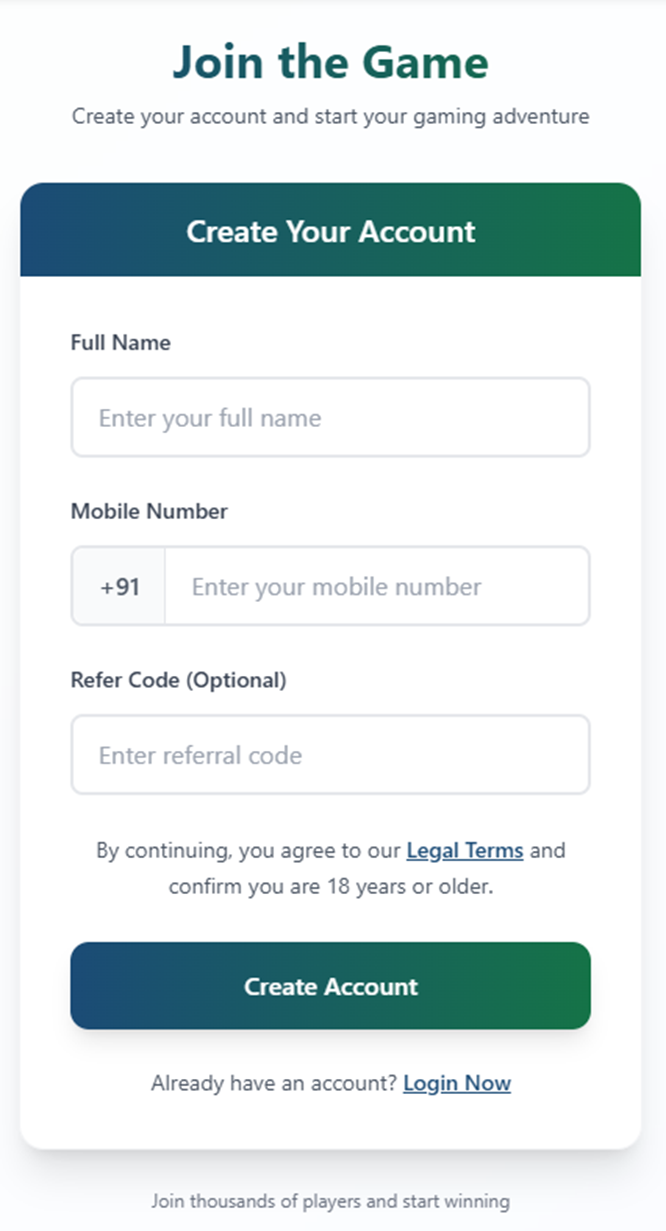Click the "(Optional)" tag beside Refer Code
The width and height of the screenshot is (666, 1231).
(x=236, y=681)
